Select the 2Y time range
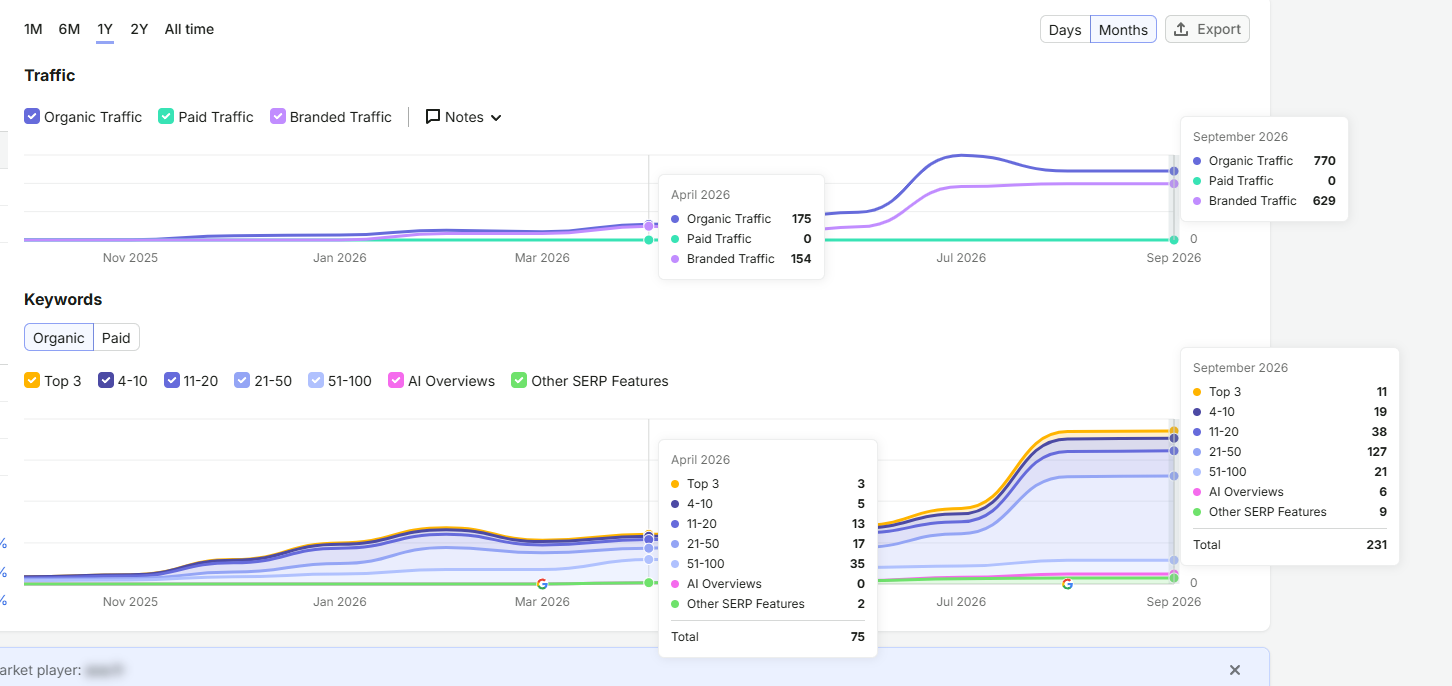Image resolution: width=1452 pixels, height=686 pixels. pyautogui.click(x=139, y=29)
